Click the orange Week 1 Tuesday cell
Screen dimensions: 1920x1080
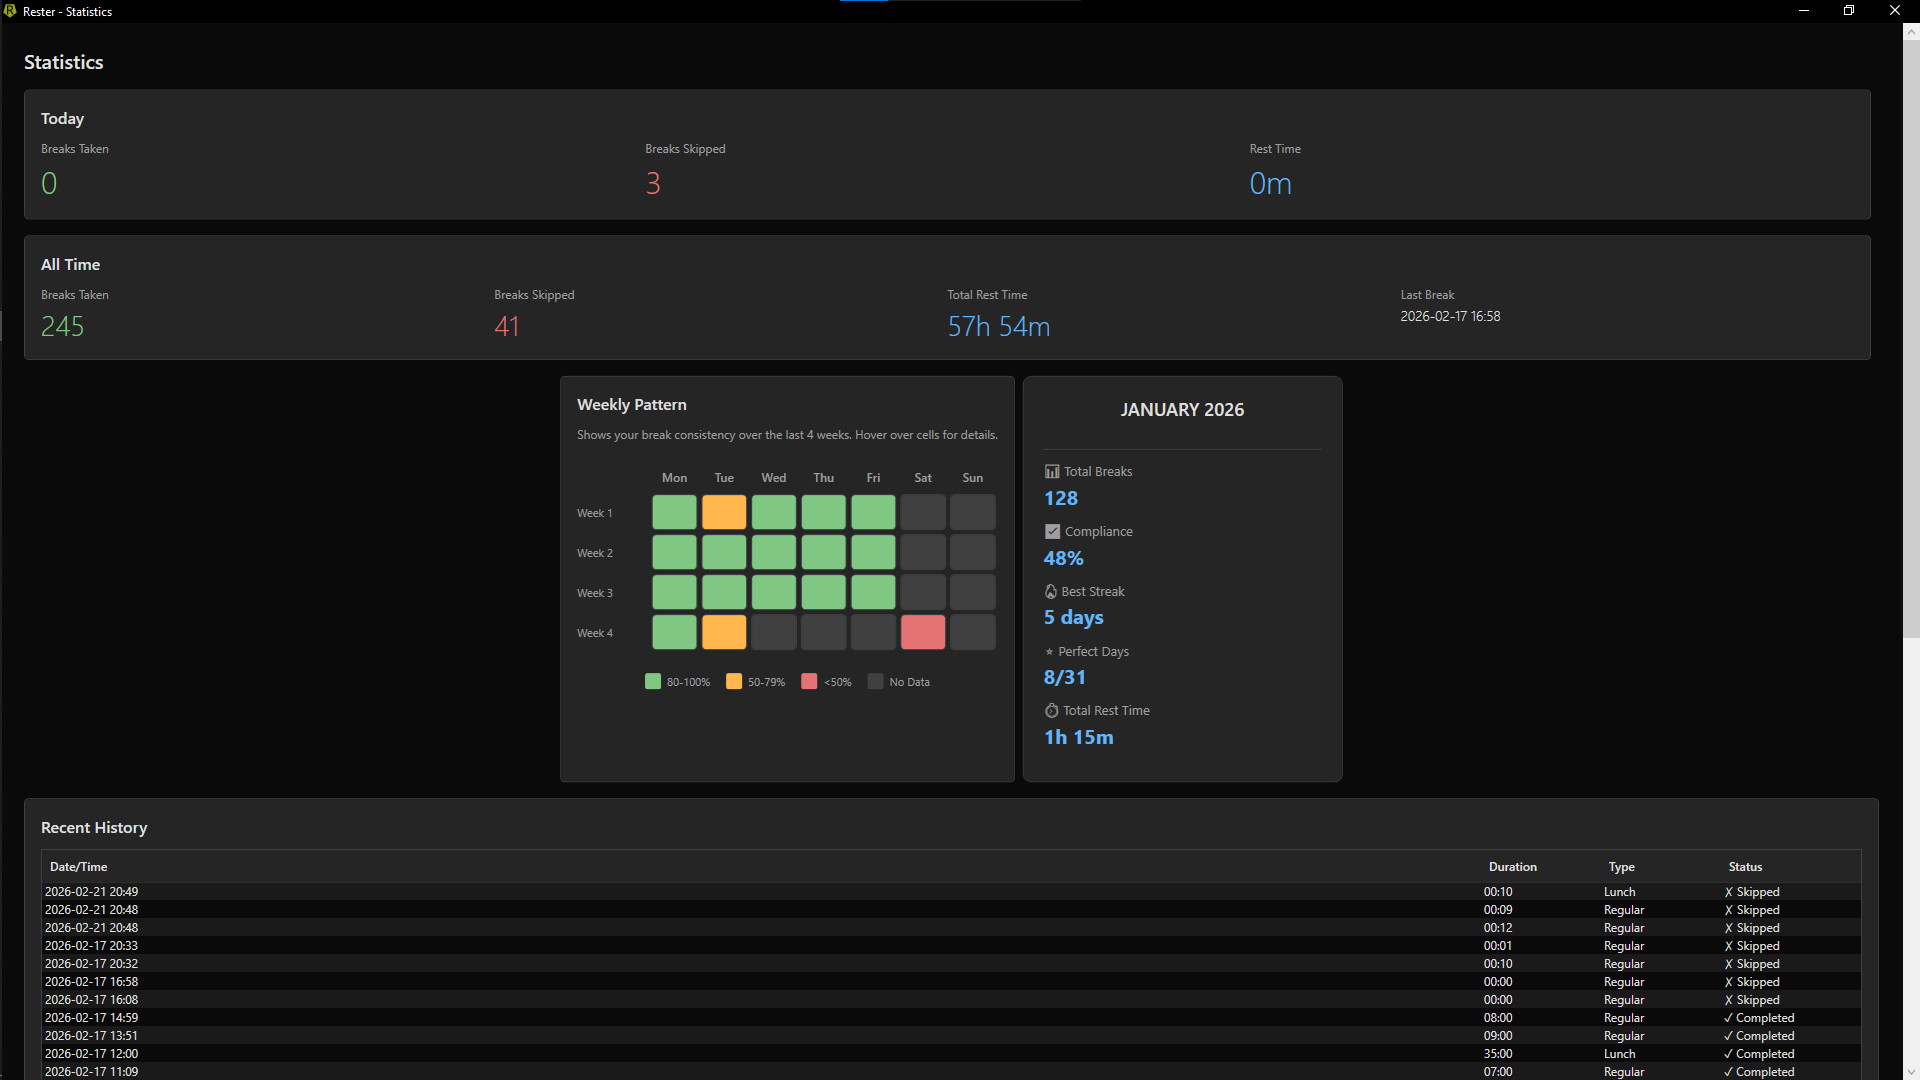pyautogui.click(x=724, y=512)
